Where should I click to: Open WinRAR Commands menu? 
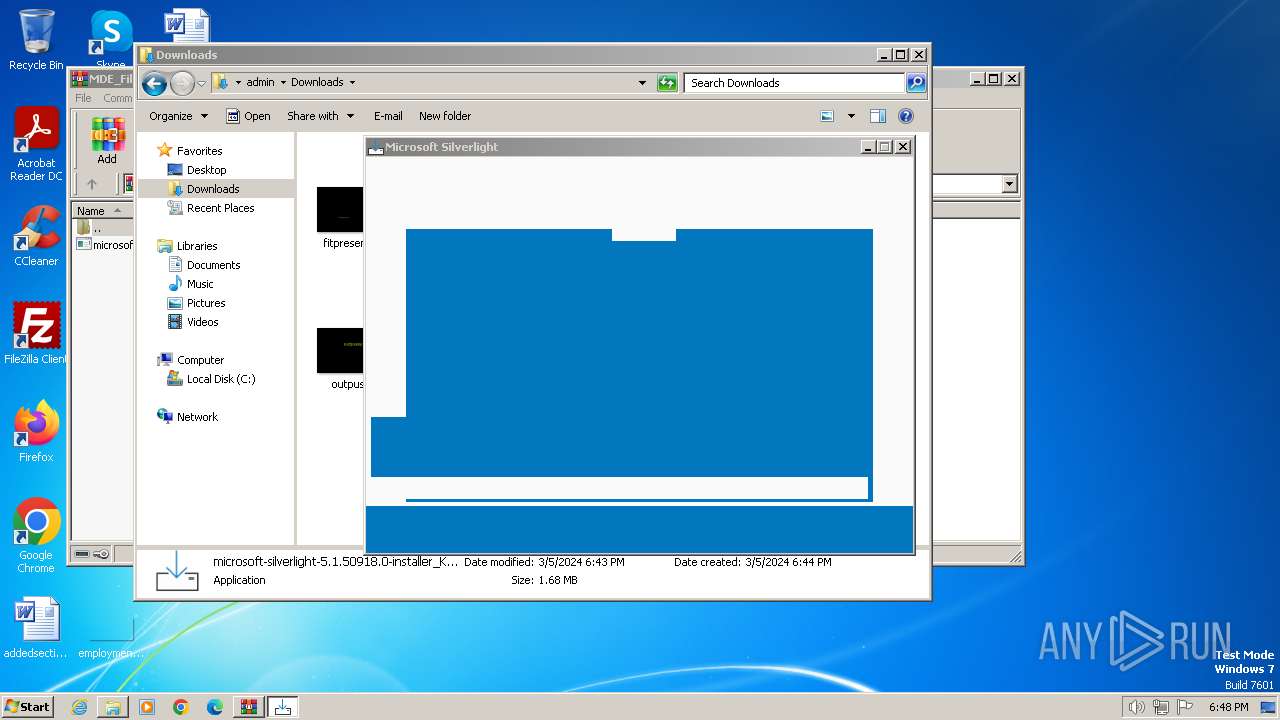pyautogui.click(x=117, y=98)
